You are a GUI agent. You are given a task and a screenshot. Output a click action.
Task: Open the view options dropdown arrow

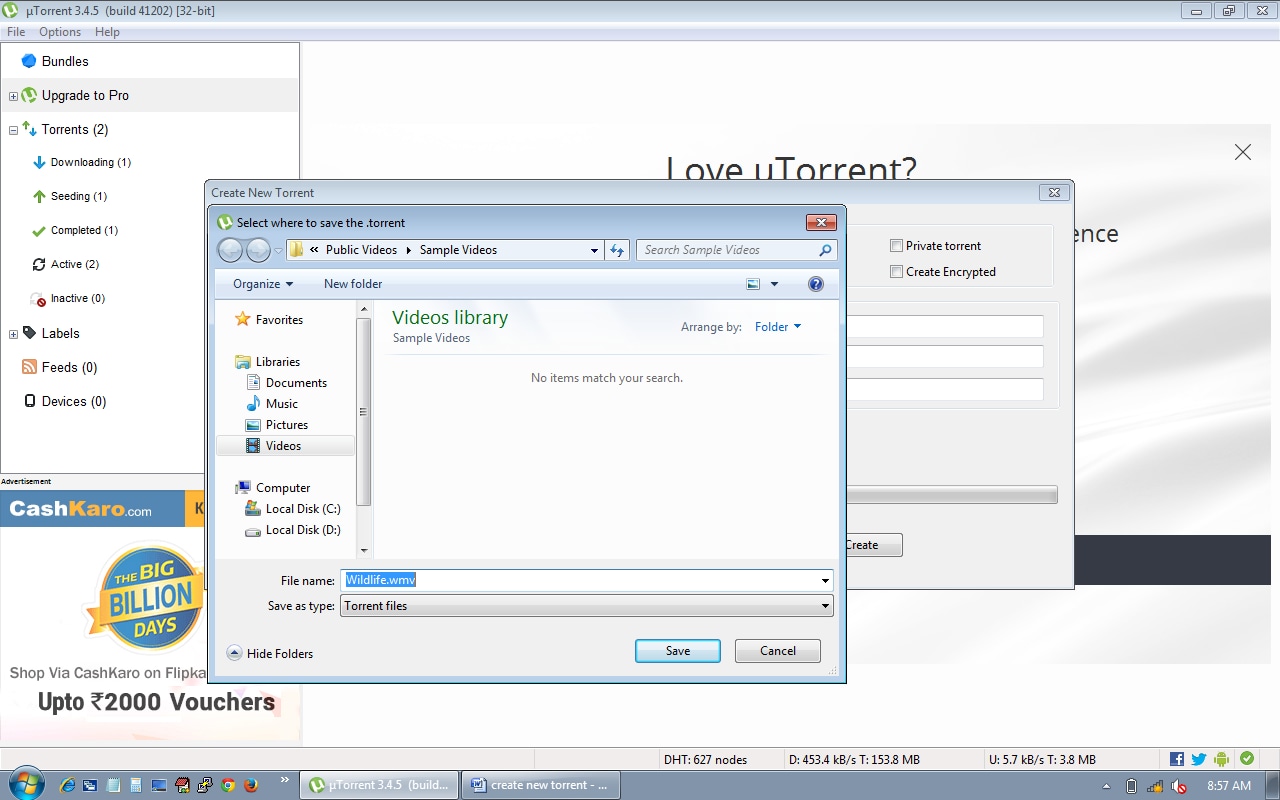[x=774, y=284]
